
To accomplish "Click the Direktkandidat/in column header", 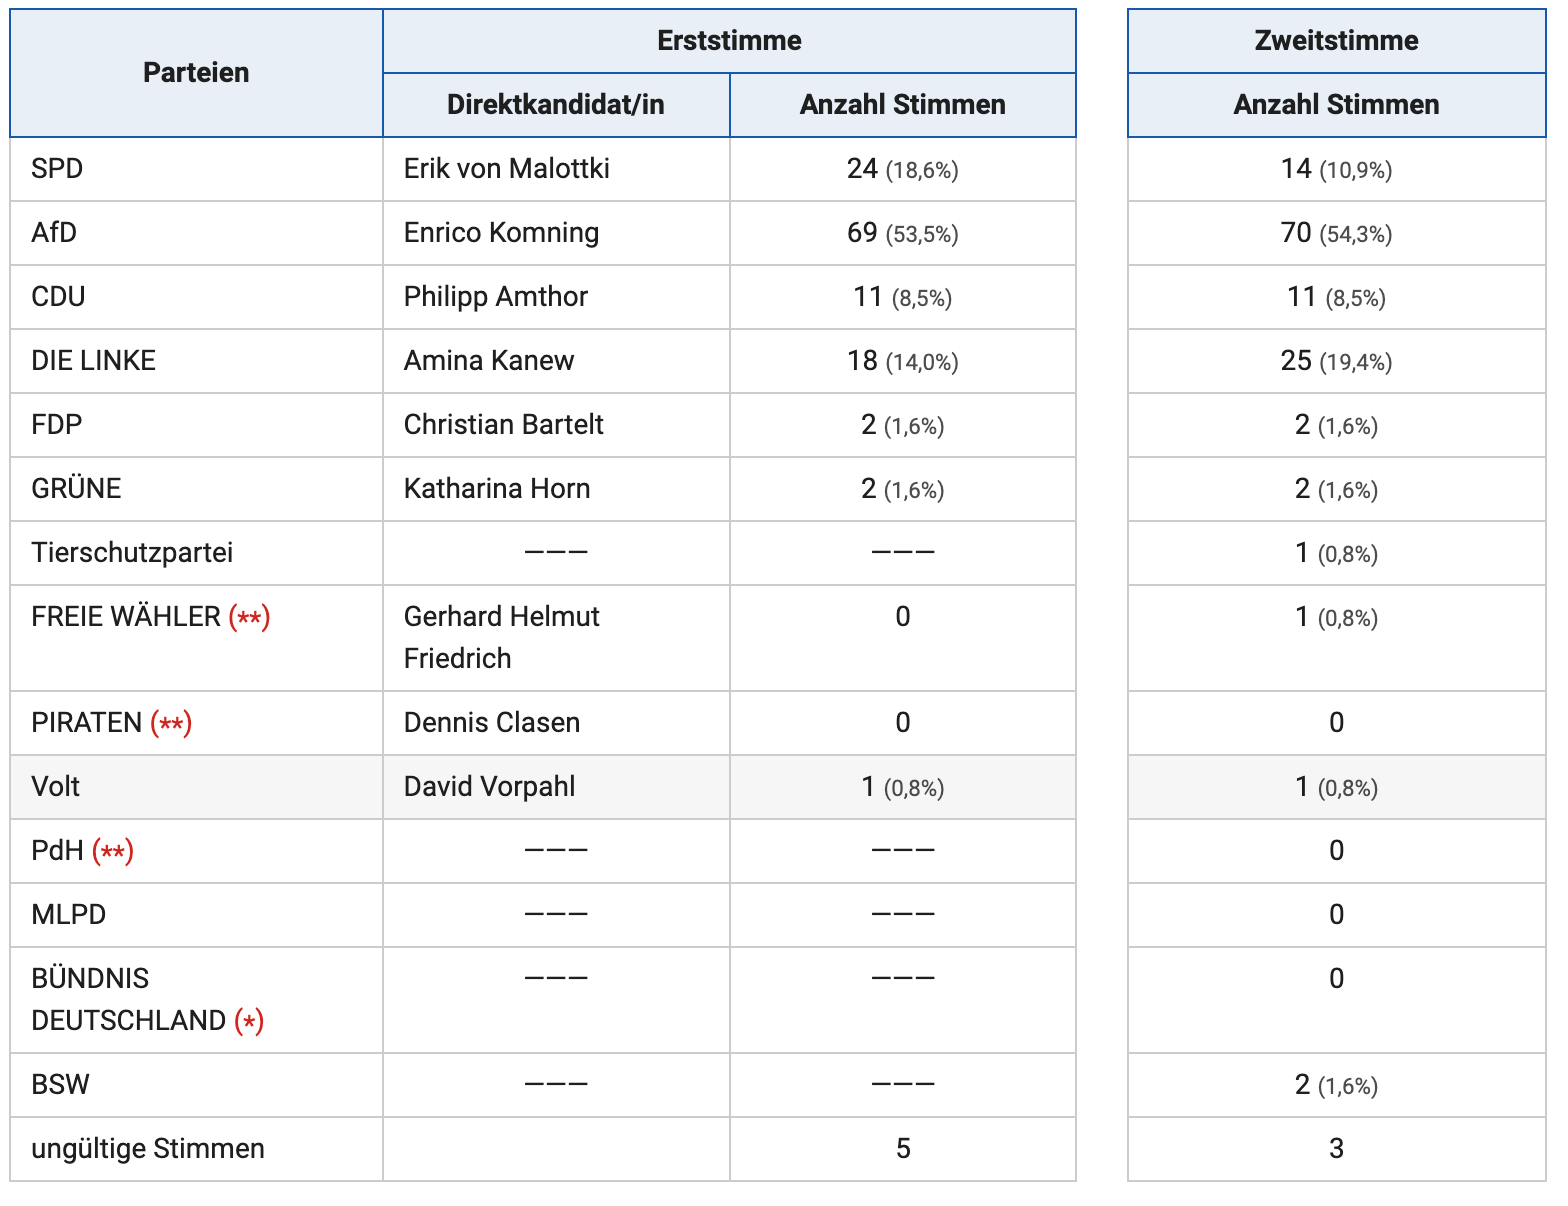I will click(555, 105).
